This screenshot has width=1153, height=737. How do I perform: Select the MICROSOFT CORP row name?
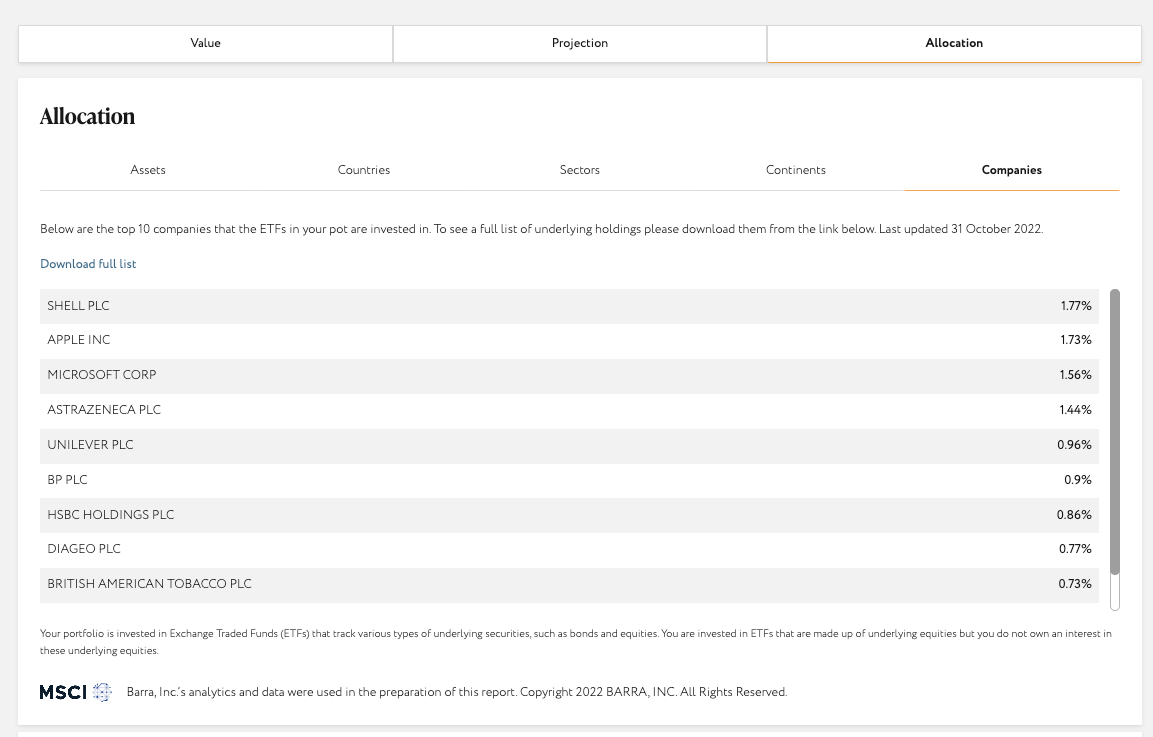pyautogui.click(x=101, y=375)
